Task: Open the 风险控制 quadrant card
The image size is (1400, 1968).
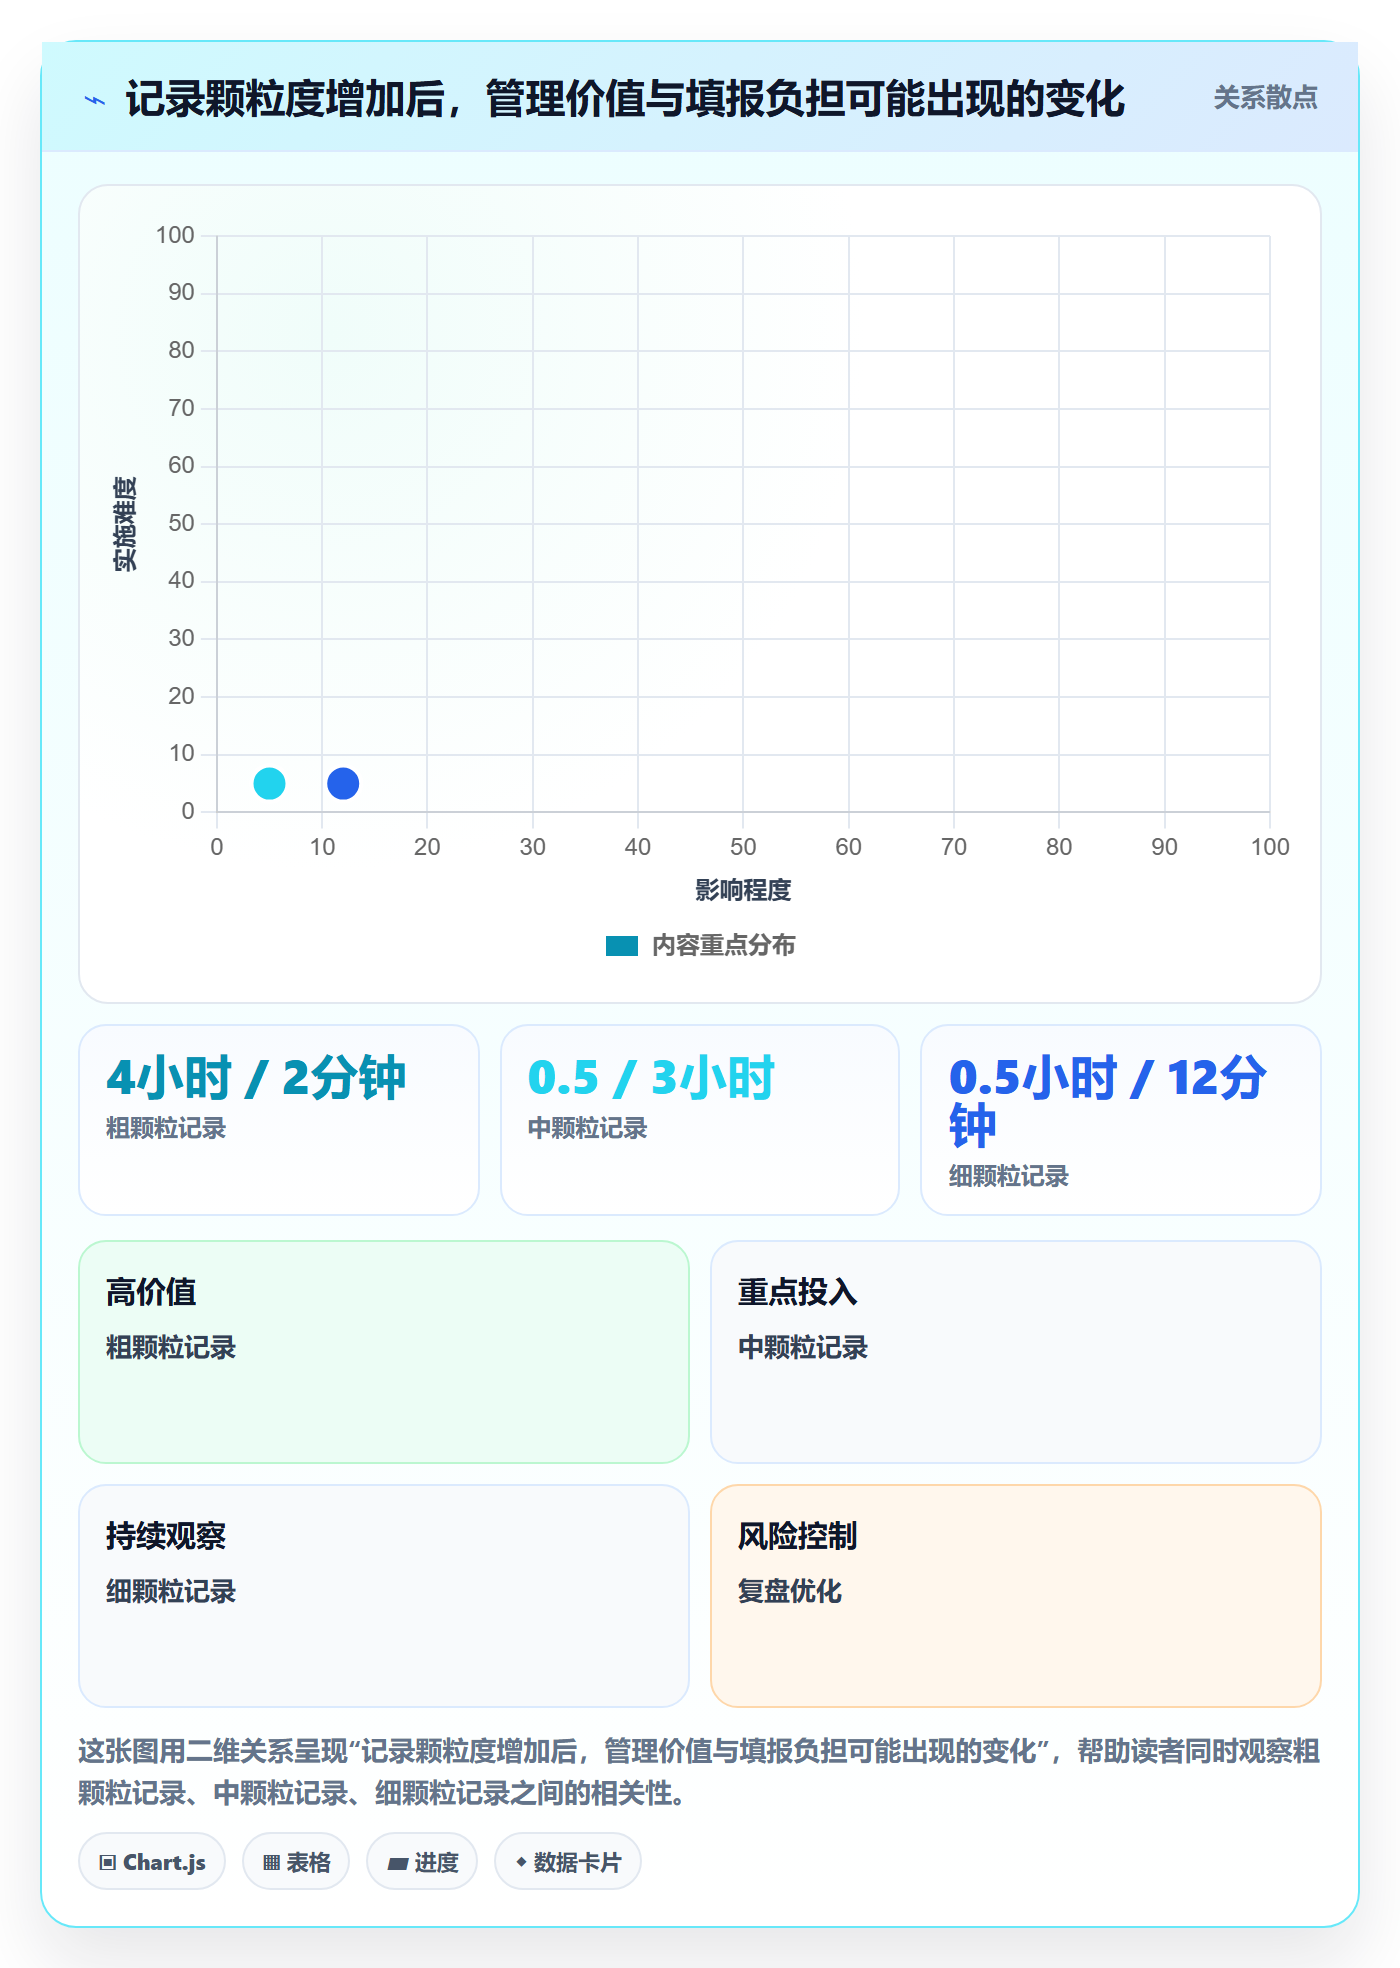Action: coord(1016,1596)
